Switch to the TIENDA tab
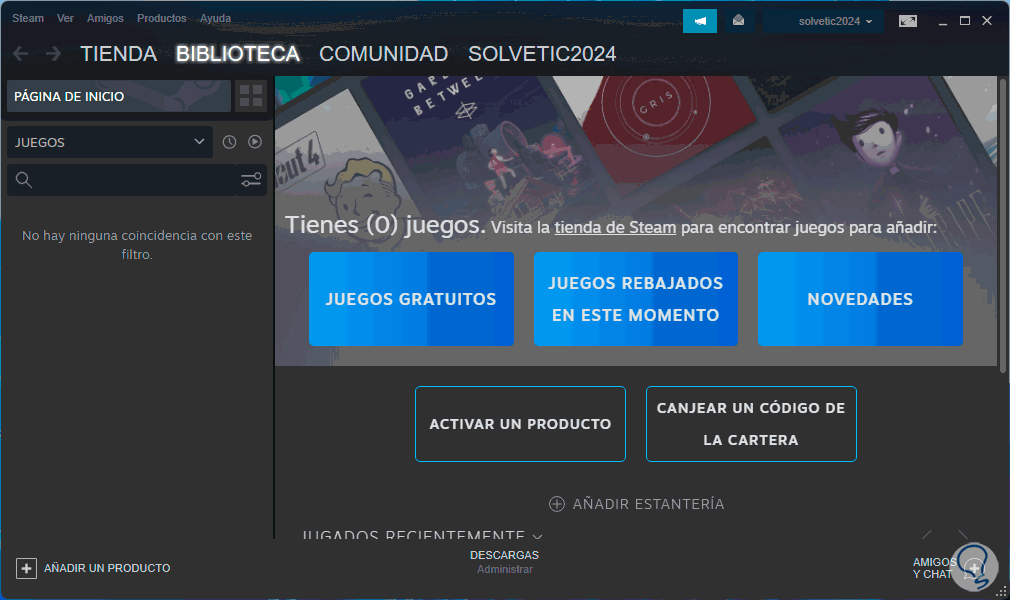Image resolution: width=1010 pixels, height=600 pixels. [x=119, y=53]
